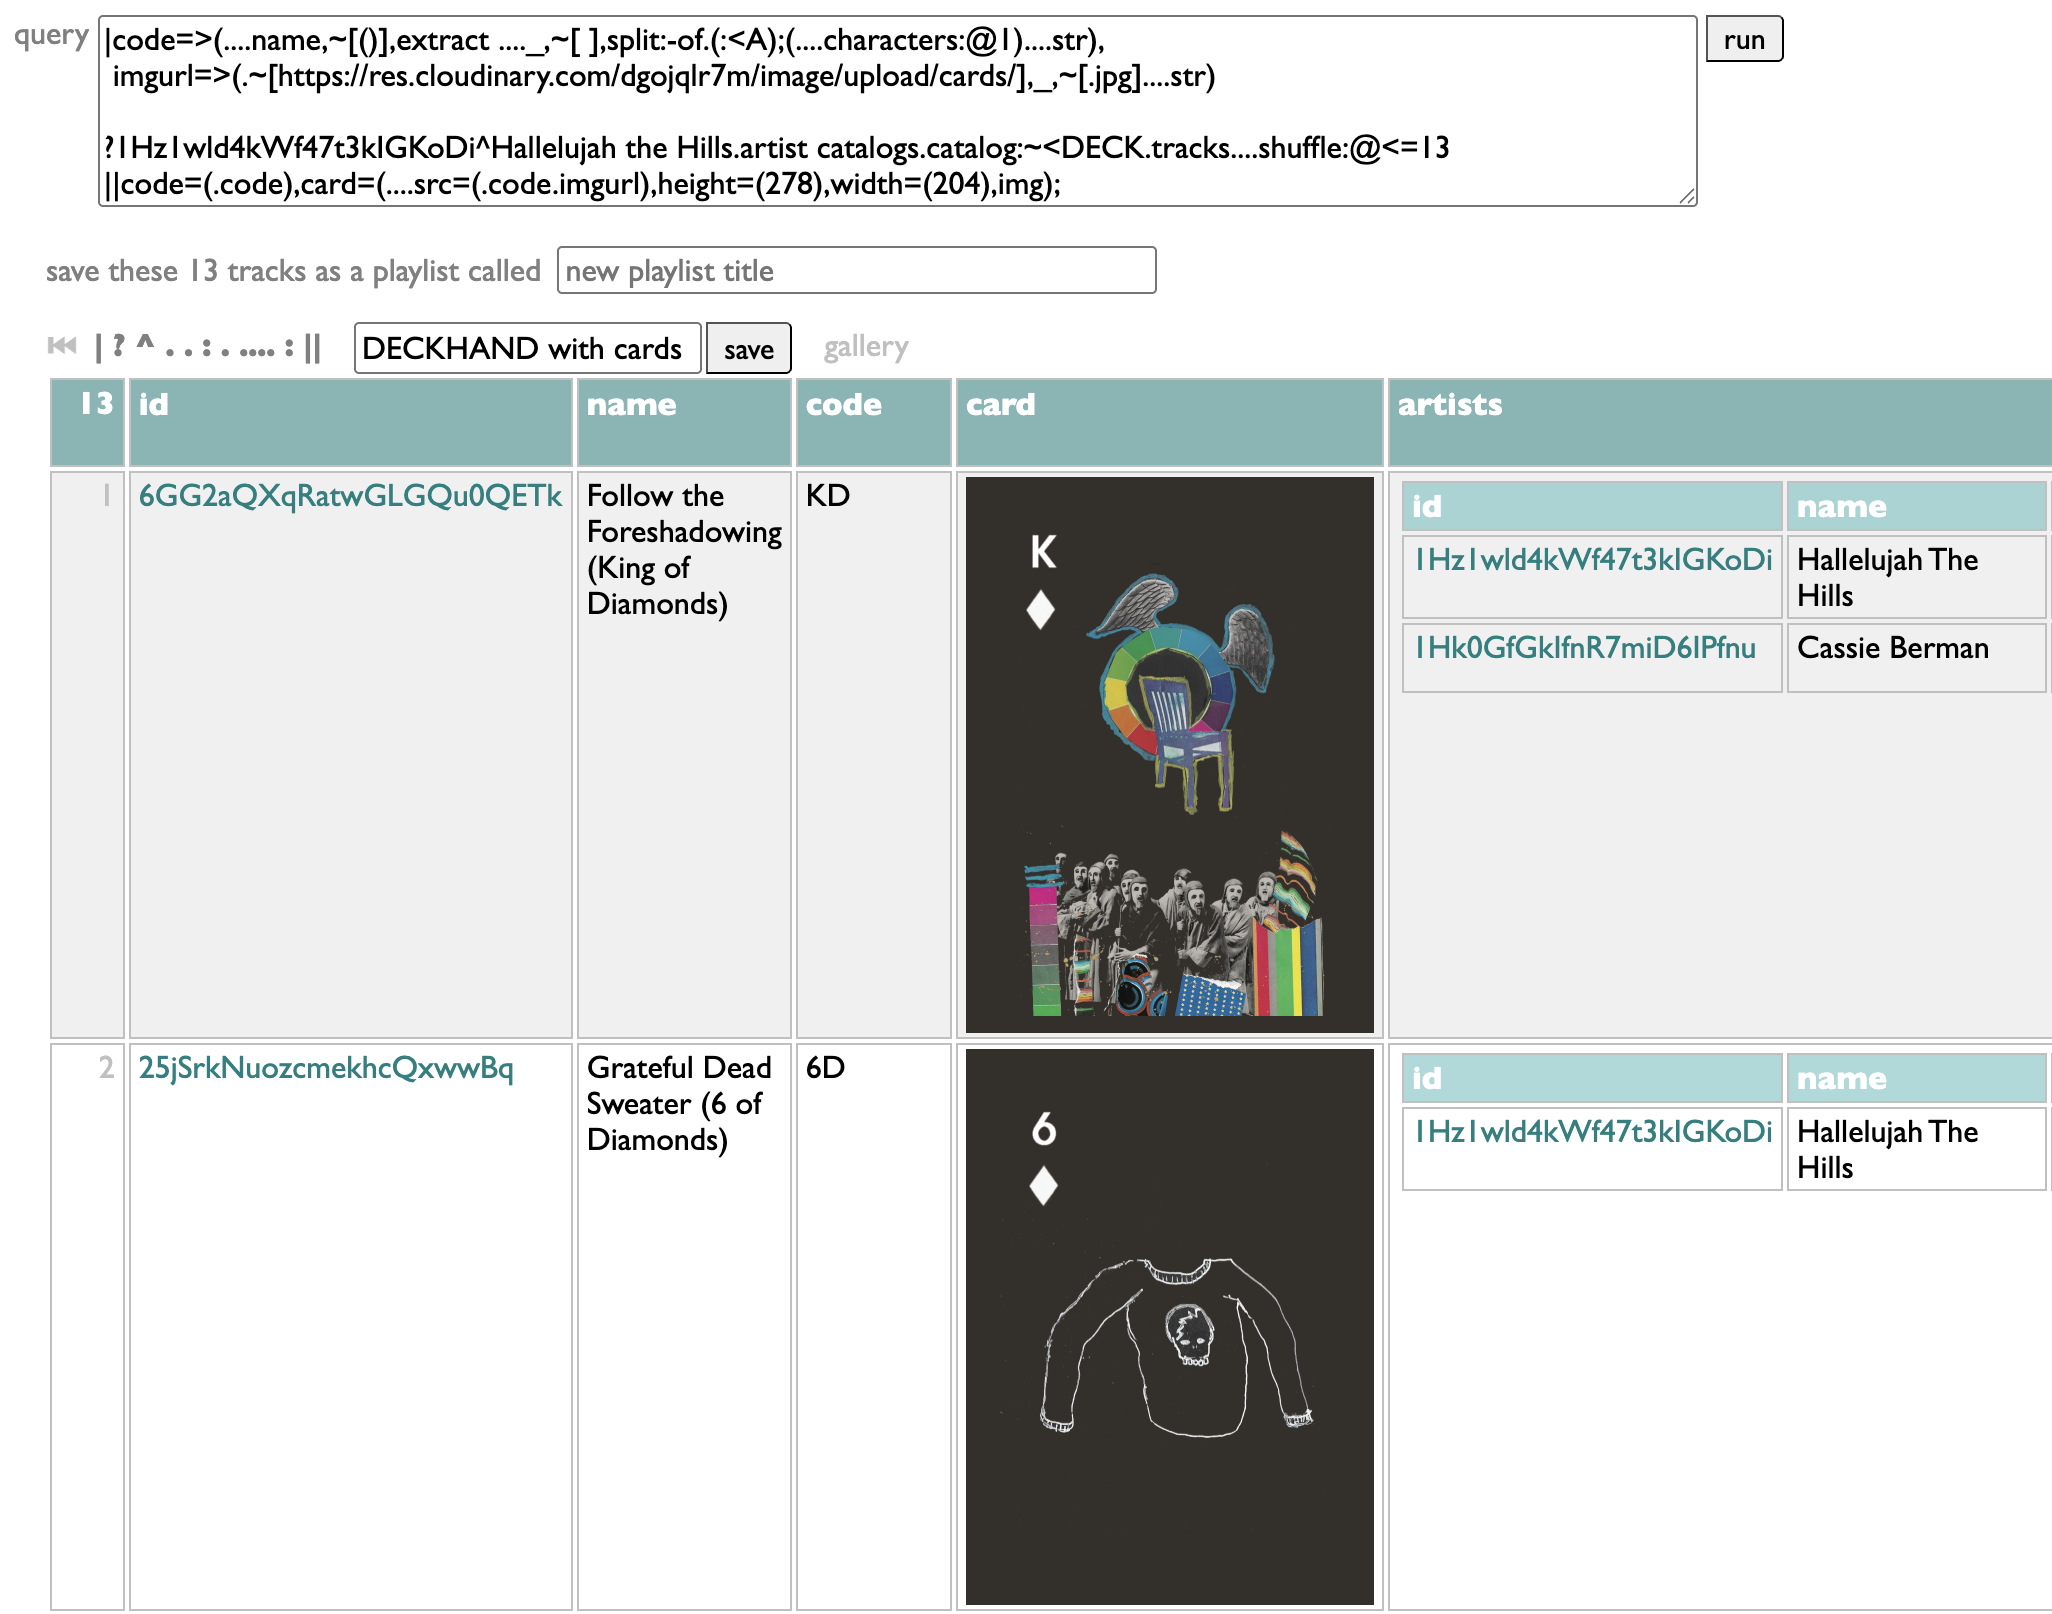
Task: Open track id 25jSrkNuozcmekhcQxwwBq
Action: [x=326, y=1067]
